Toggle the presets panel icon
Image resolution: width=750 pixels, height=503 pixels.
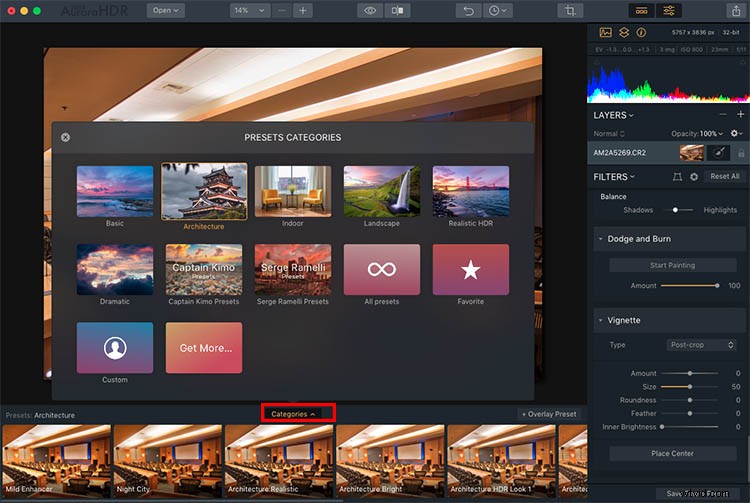(641, 11)
